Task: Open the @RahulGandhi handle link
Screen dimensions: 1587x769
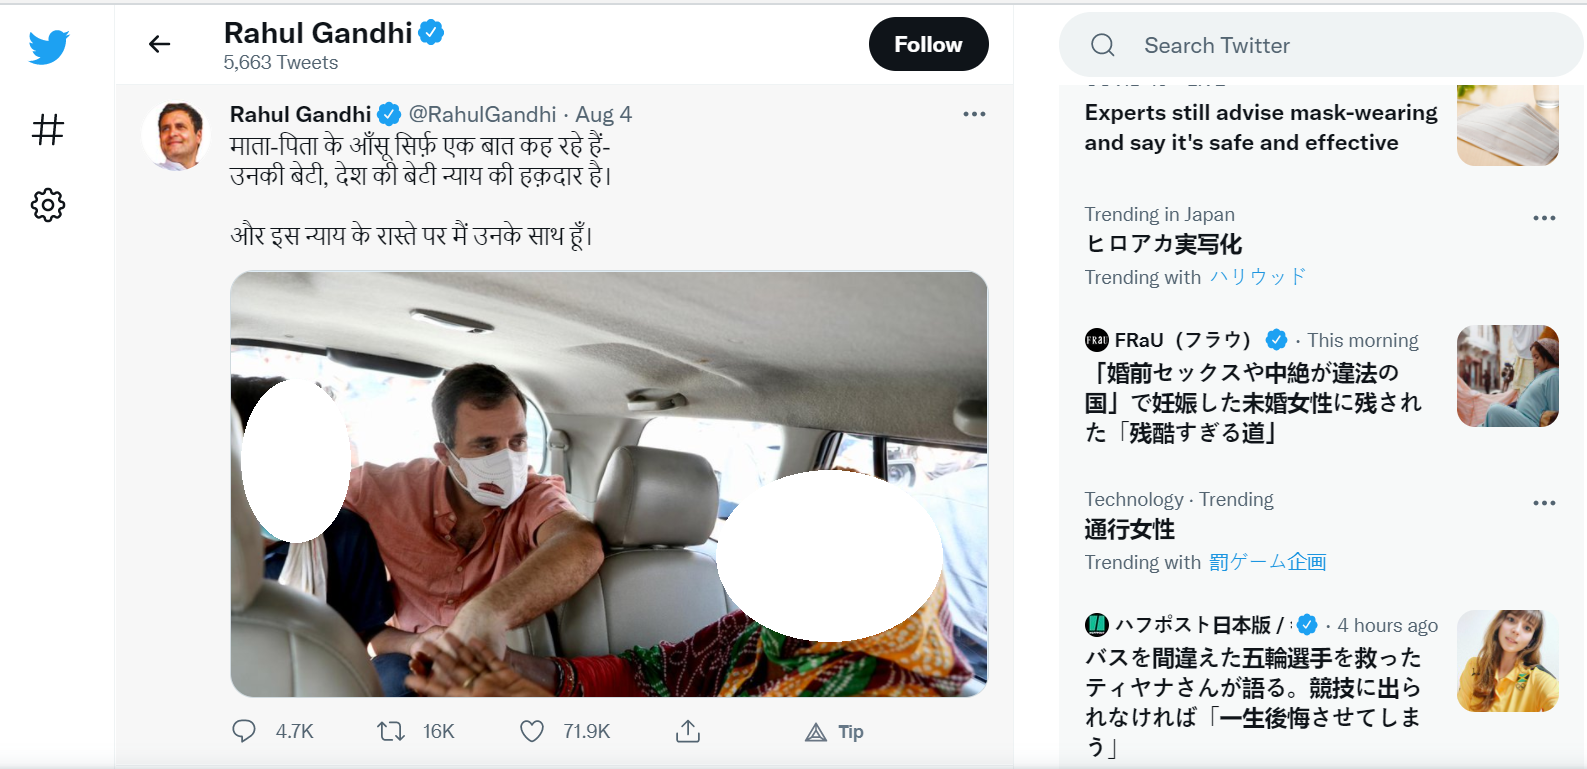Action: (482, 114)
